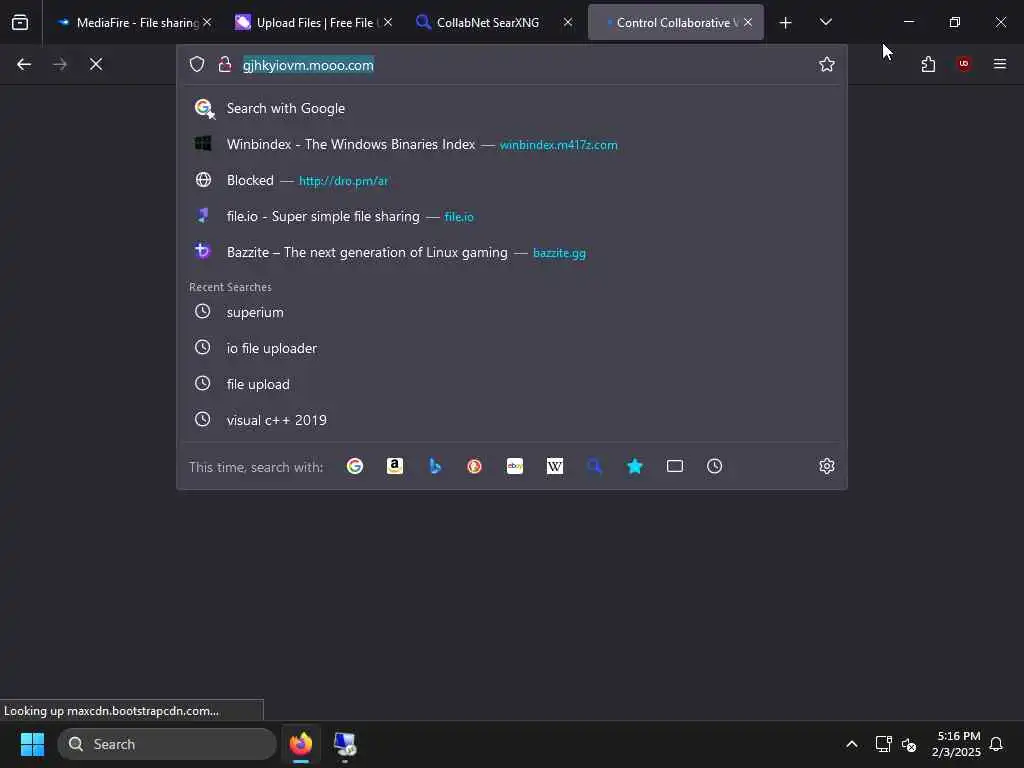Open the Extensions puzzle icon
1024x768 pixels.
928,64
